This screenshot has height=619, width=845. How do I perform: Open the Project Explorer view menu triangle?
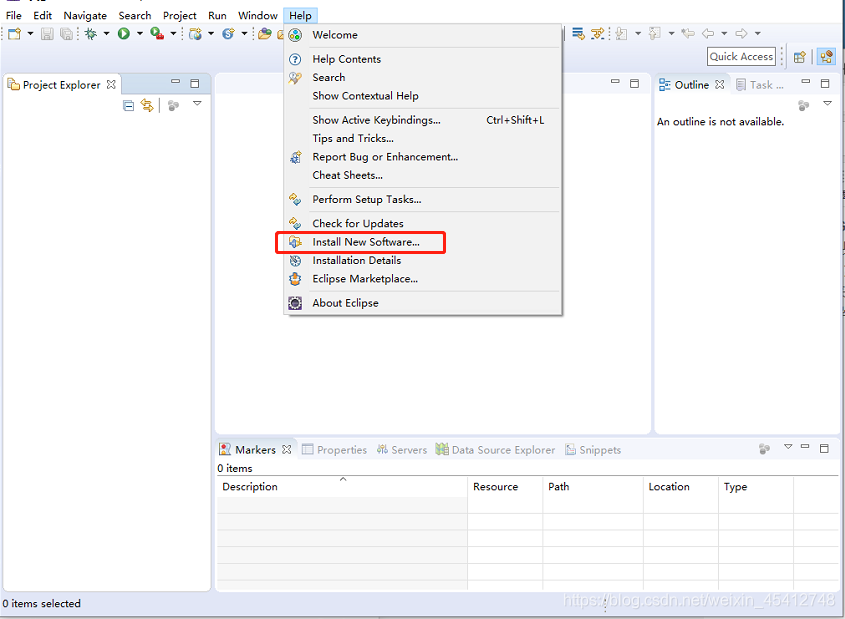pos(197,103)
